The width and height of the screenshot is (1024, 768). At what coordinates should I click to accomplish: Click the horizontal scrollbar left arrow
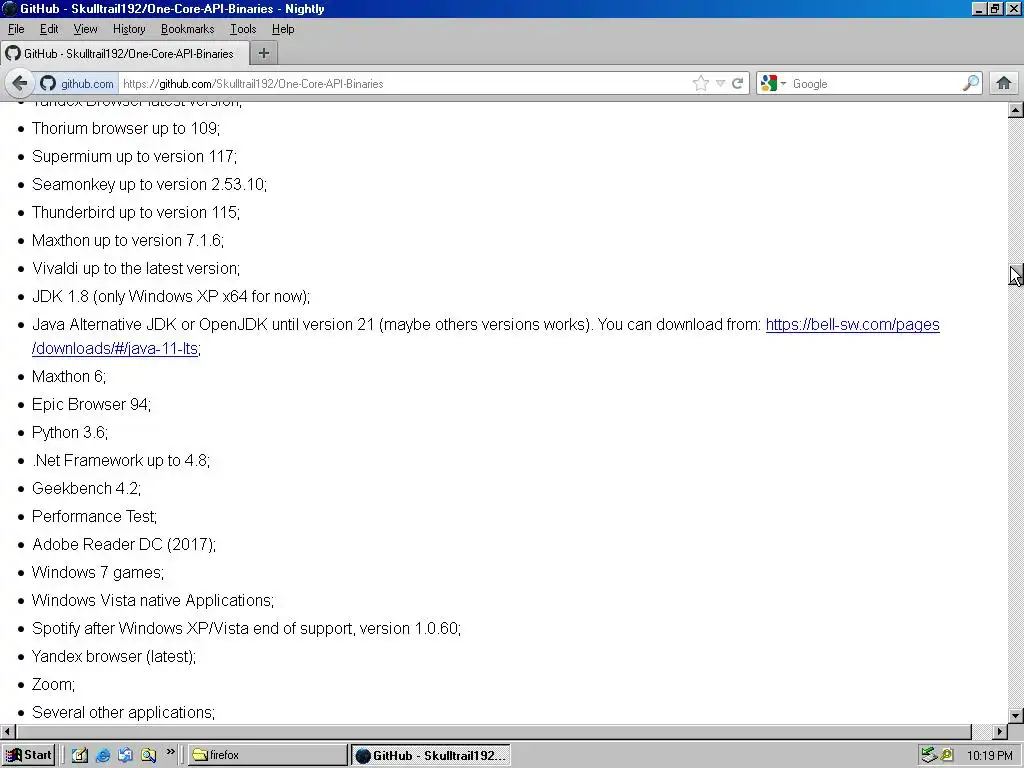point(7,731)
